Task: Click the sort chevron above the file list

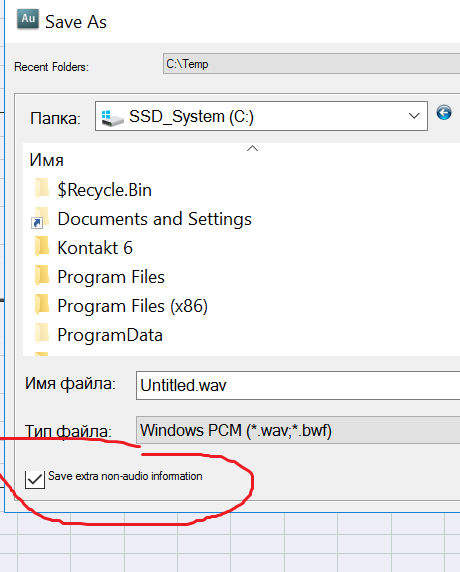Action: click(252, 148)
